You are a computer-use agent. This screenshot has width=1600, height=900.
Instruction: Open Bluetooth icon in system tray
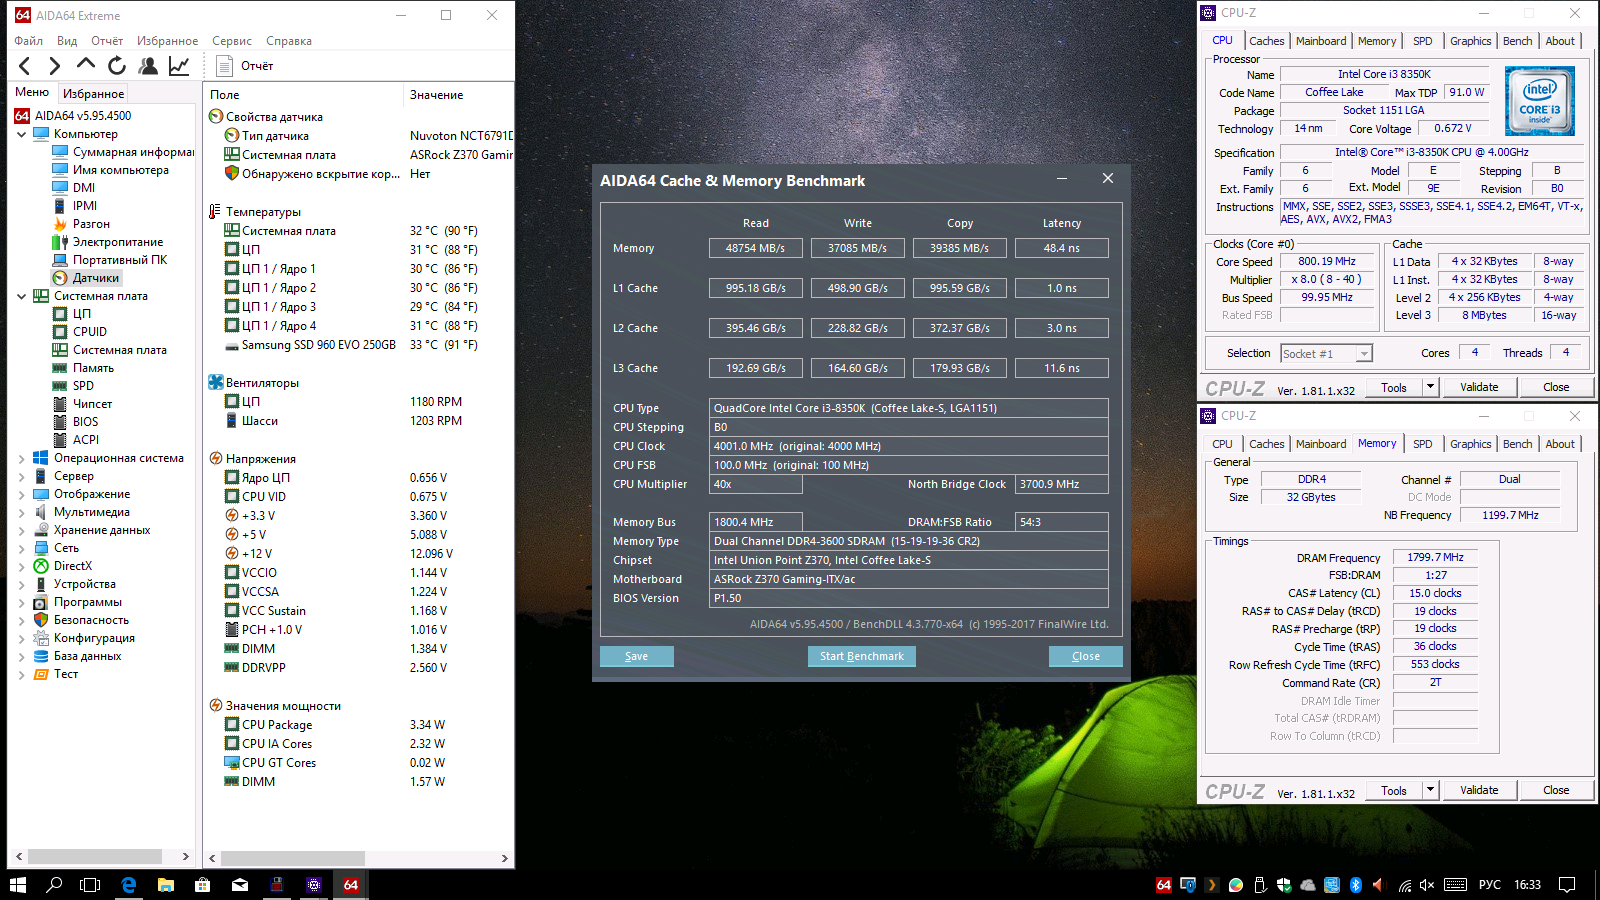(x=1356, y=885)
